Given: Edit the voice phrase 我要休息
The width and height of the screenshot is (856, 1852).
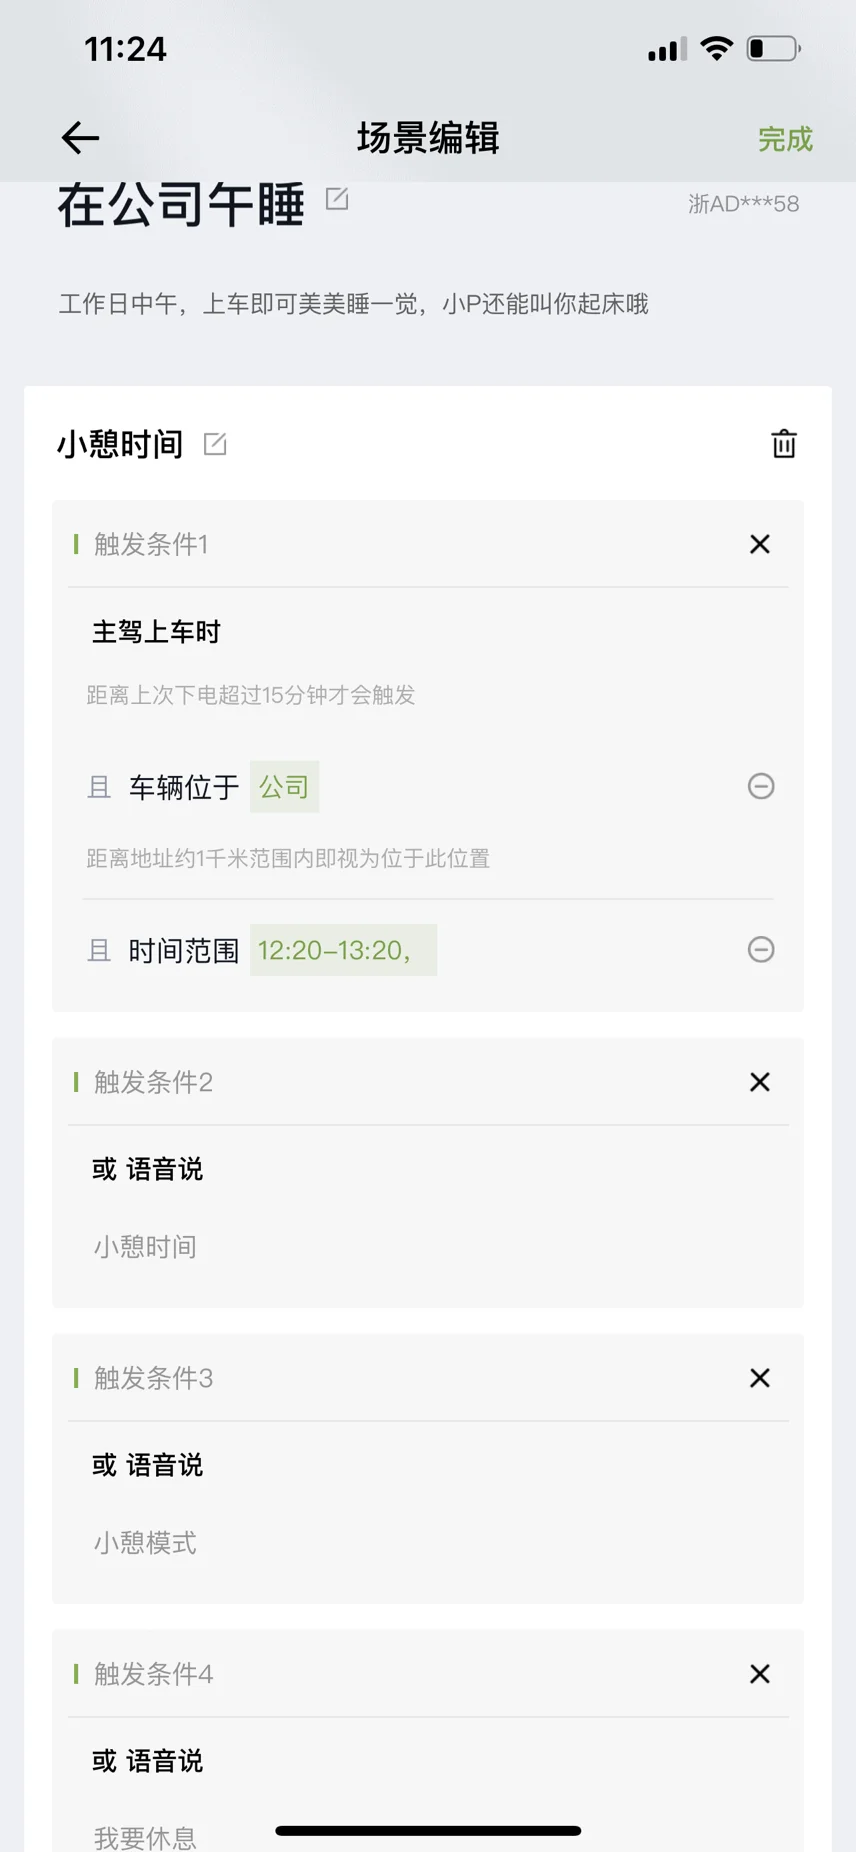Looking at the screenshot, I should (145, 1838).
